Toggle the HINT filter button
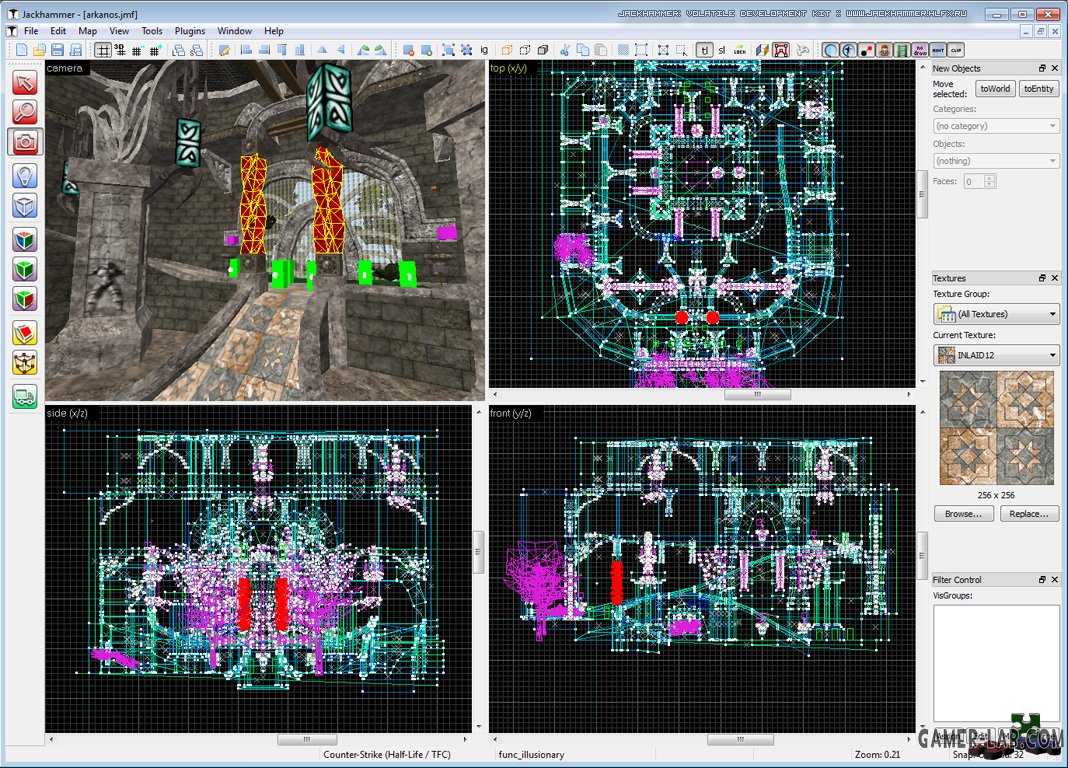Screen dimensions: 1068x768 [x=938, y=50]
